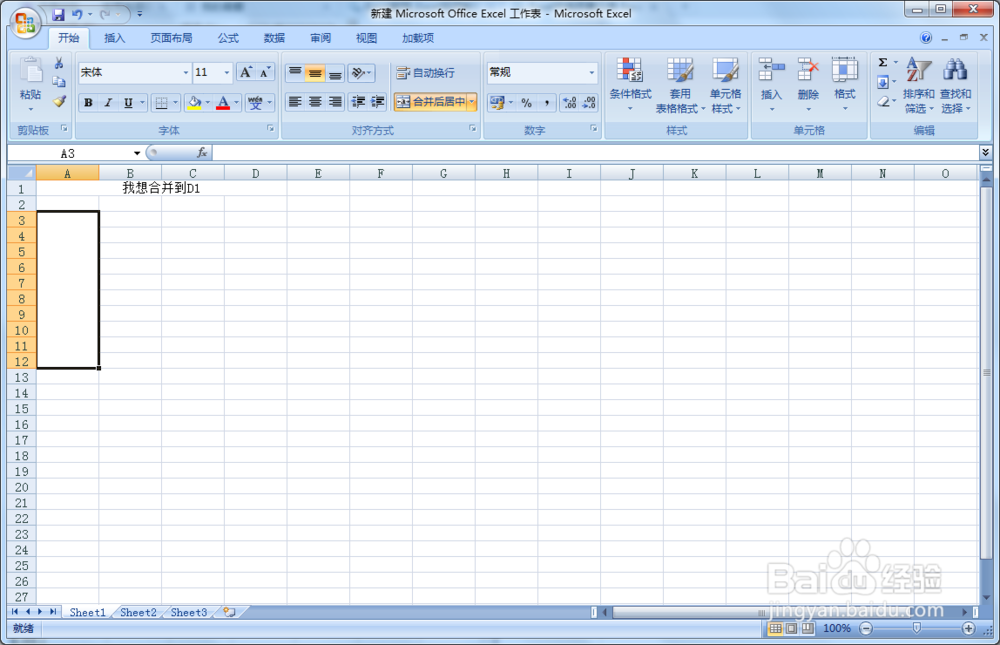Viewport: 1000px width, 645px height.
Task: Open Sort and Filter (排序和筛选)
Action: 918,85
